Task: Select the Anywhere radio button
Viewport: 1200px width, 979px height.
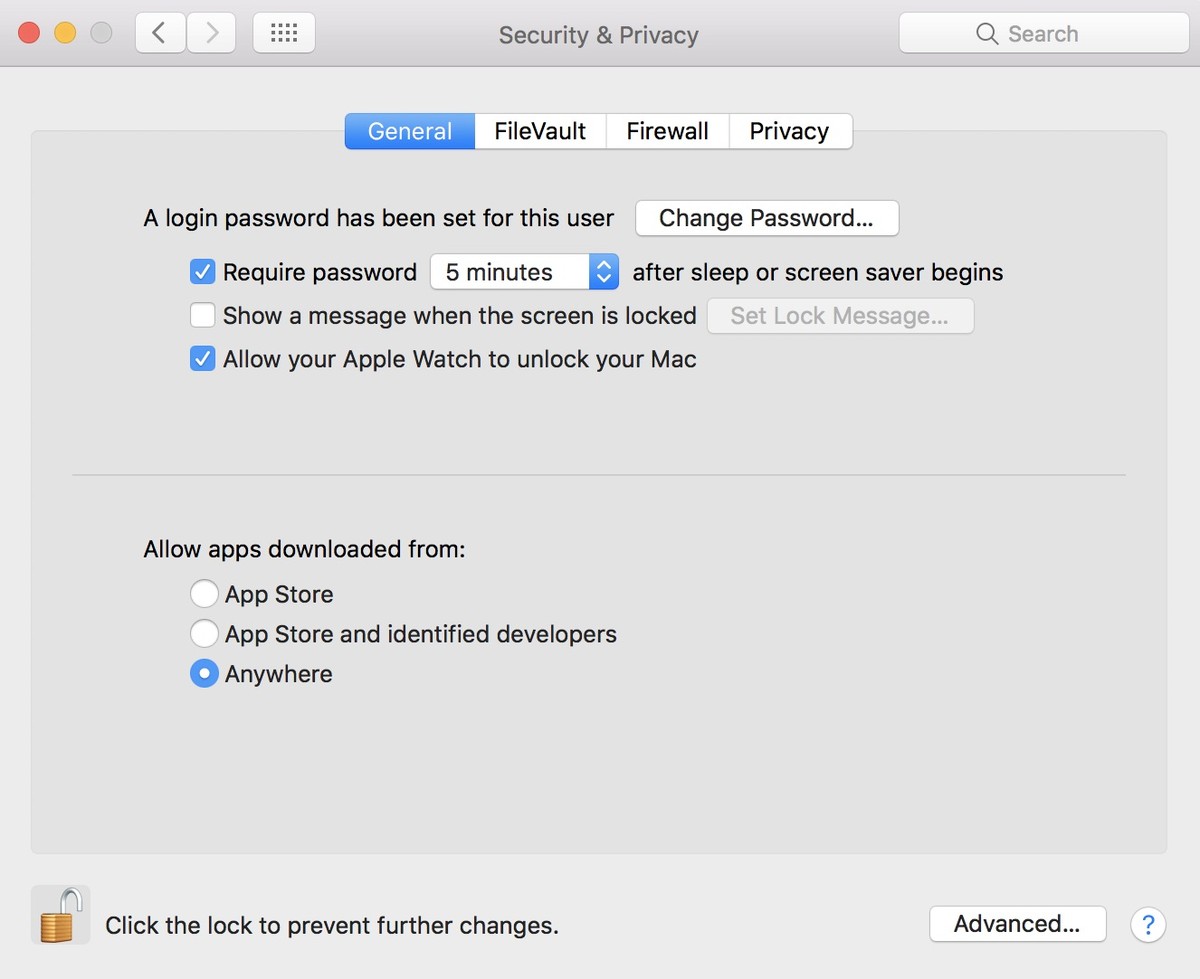Action: tap(204, 674)
